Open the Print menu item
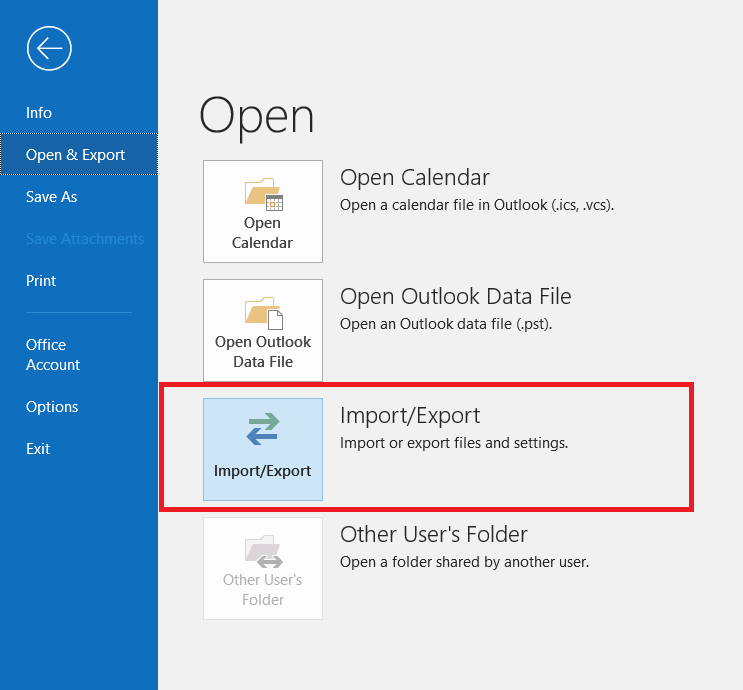743x690 pixels. (41, 281)
